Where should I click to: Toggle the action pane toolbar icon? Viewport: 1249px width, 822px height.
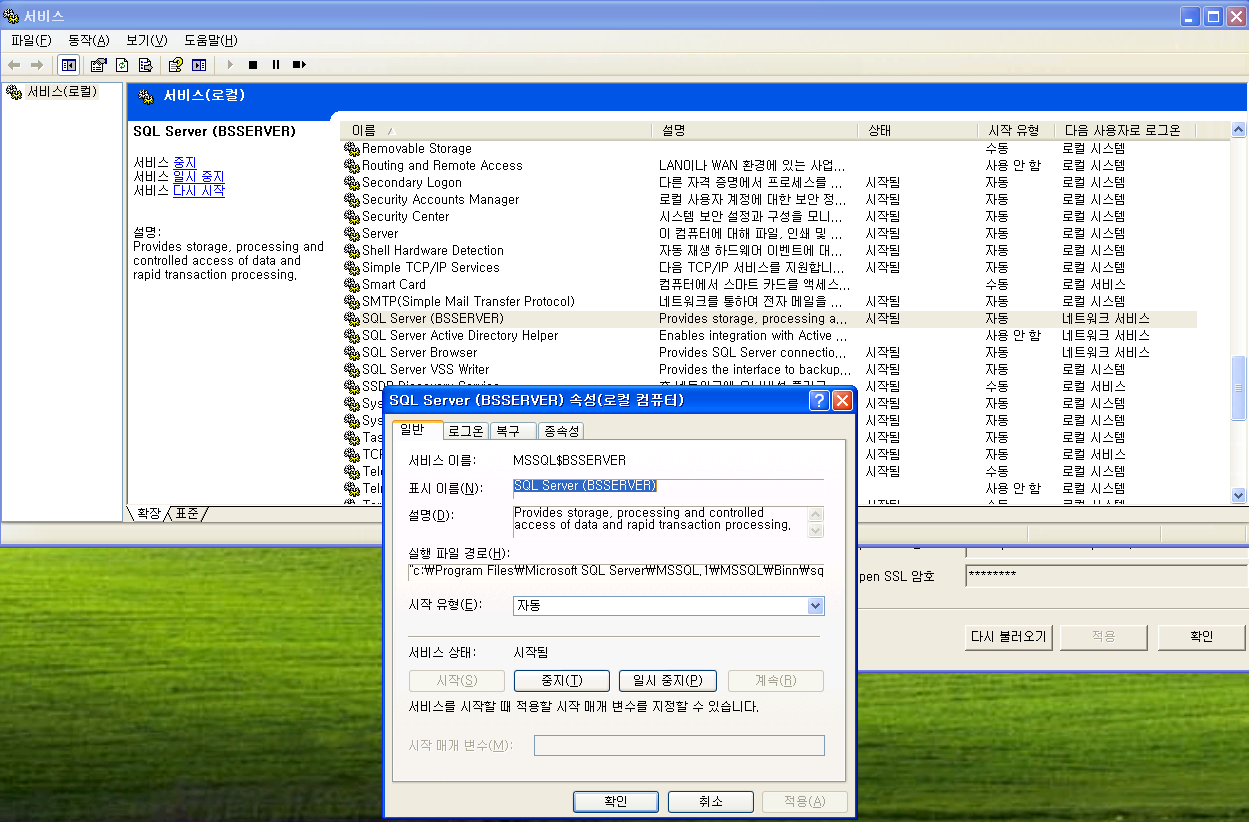pyautogui.click(x=199, y=65)
